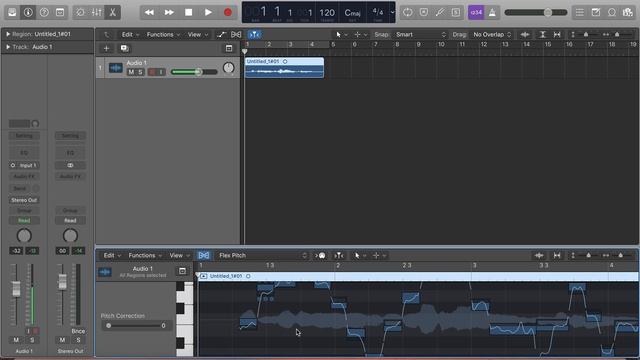This screenshot has width=640, height=360.
Task: Click the Duplicate Track button
Action: click(124, 49)
